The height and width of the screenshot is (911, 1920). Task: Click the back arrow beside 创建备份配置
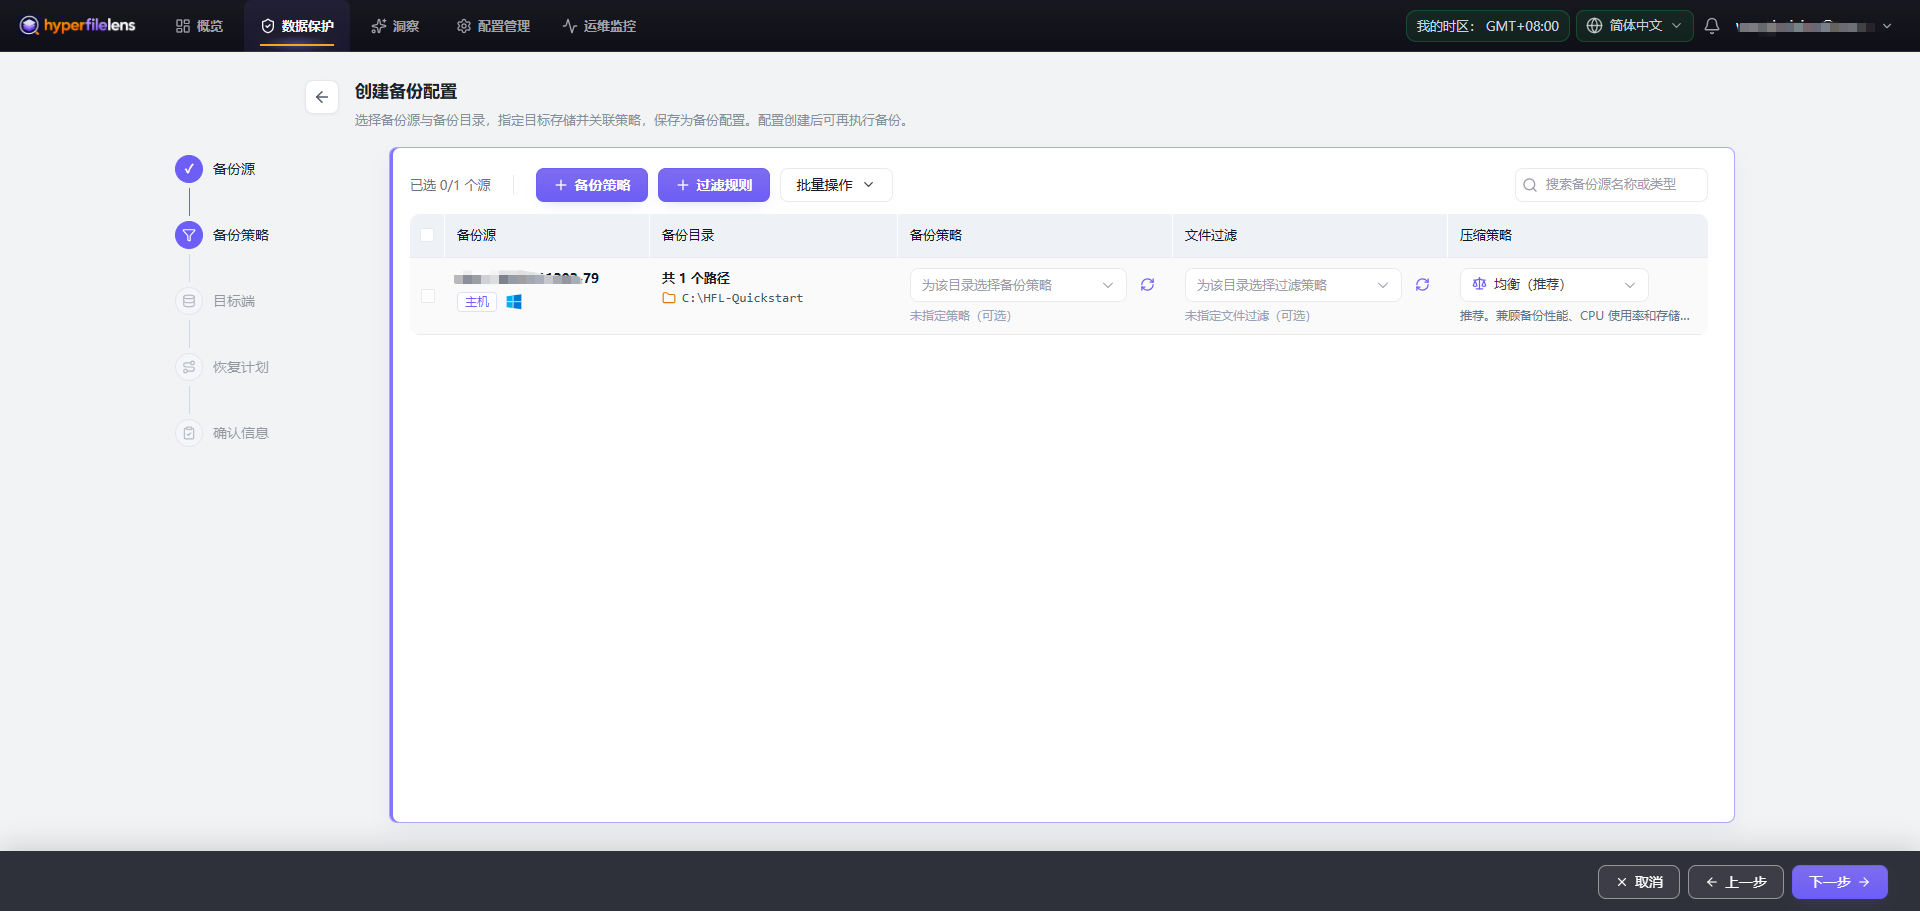pyautogui.click(x=322, y=97)
